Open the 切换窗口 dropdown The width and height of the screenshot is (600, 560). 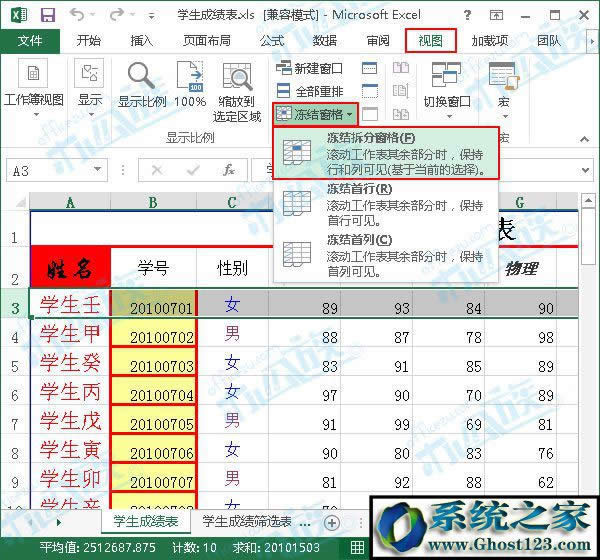(x=447, y=89)
